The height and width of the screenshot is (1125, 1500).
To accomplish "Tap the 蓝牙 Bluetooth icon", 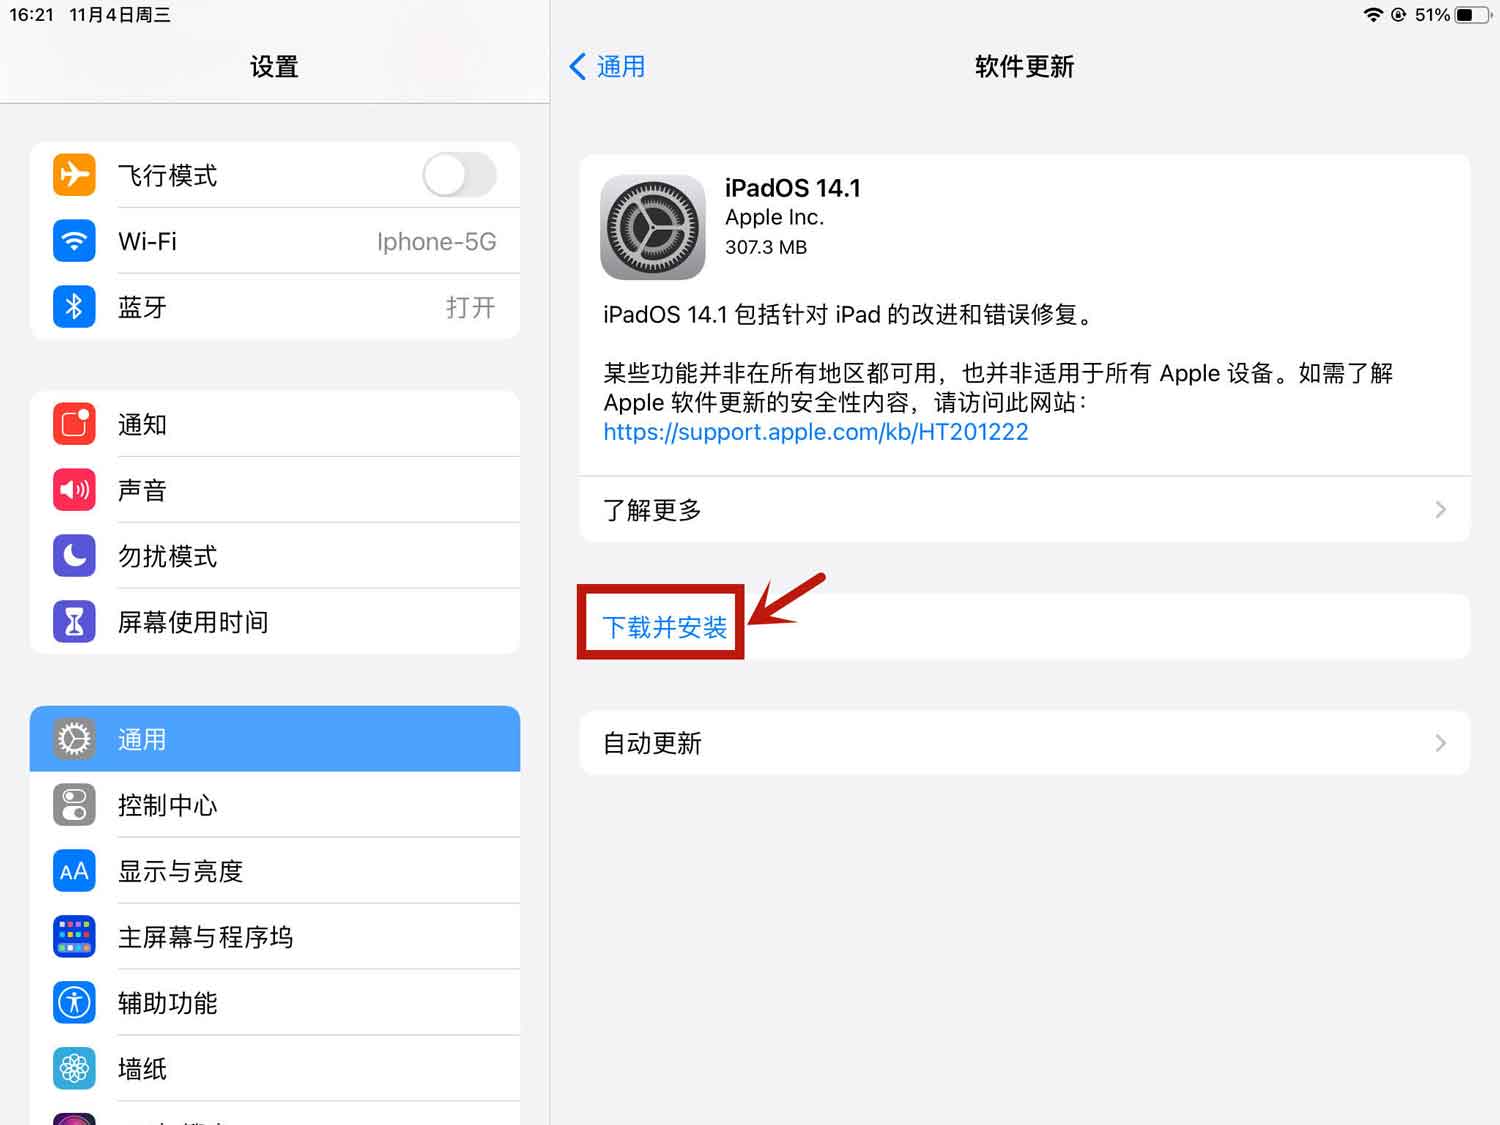I will pos(74,307).
